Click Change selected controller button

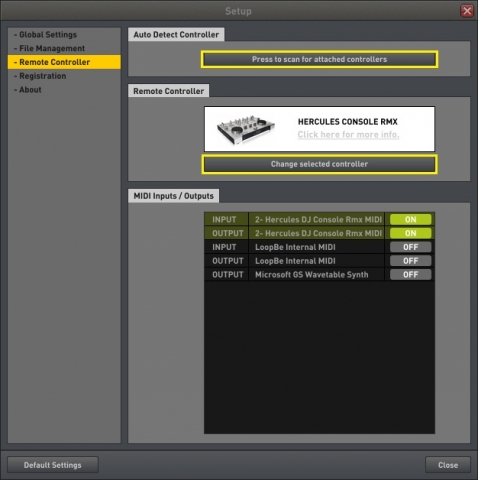[319, 164]
